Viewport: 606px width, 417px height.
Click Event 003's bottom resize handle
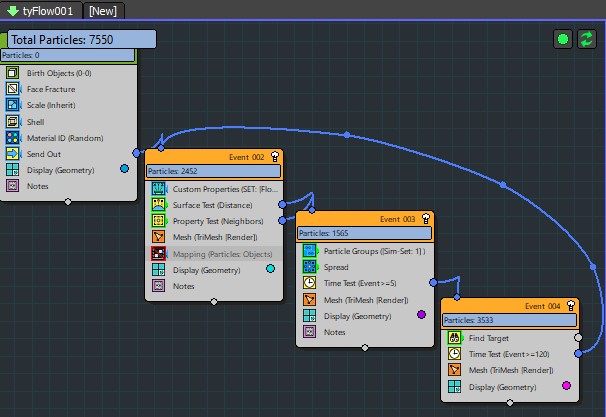point(365,347)
